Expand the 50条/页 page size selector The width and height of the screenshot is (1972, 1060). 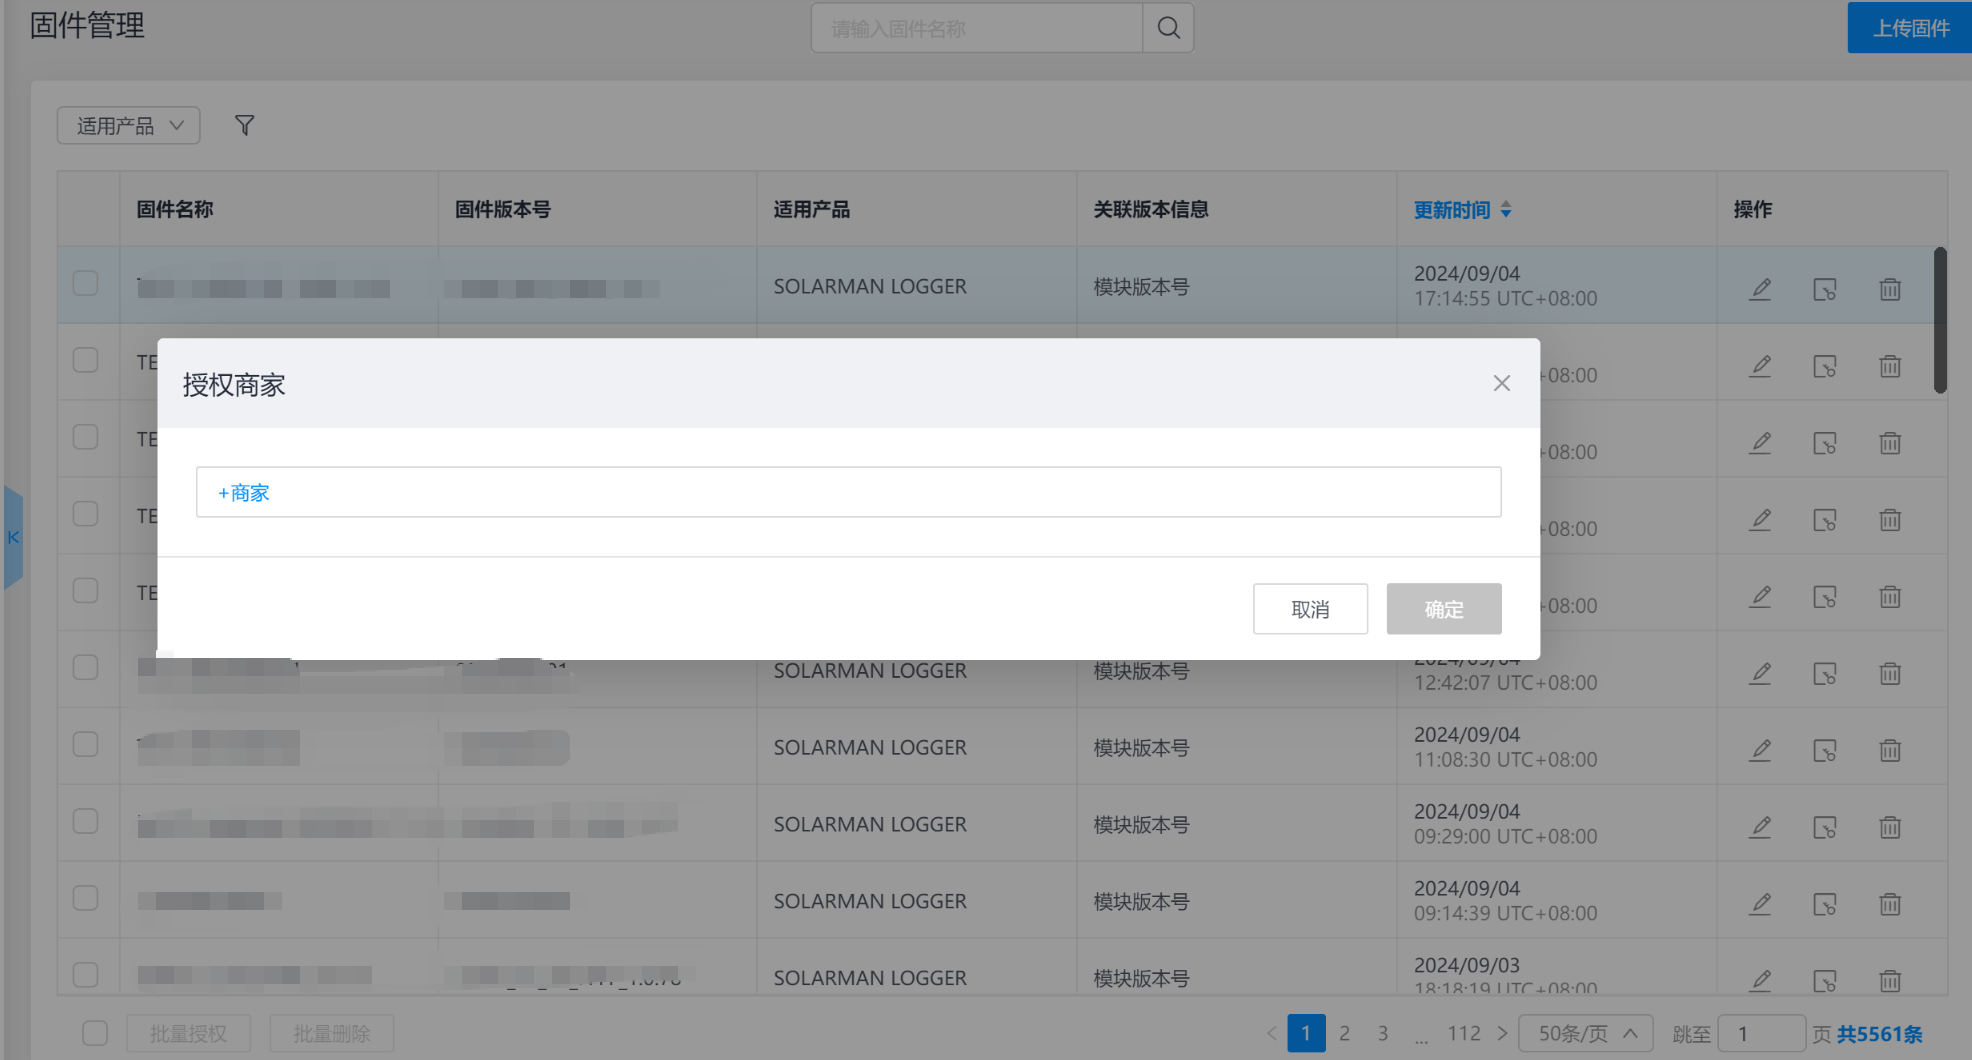(x=1585, y=1033)
